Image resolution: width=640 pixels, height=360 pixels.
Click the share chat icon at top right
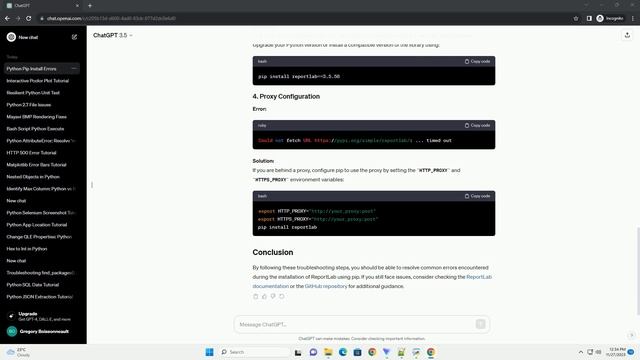(627, 36)
